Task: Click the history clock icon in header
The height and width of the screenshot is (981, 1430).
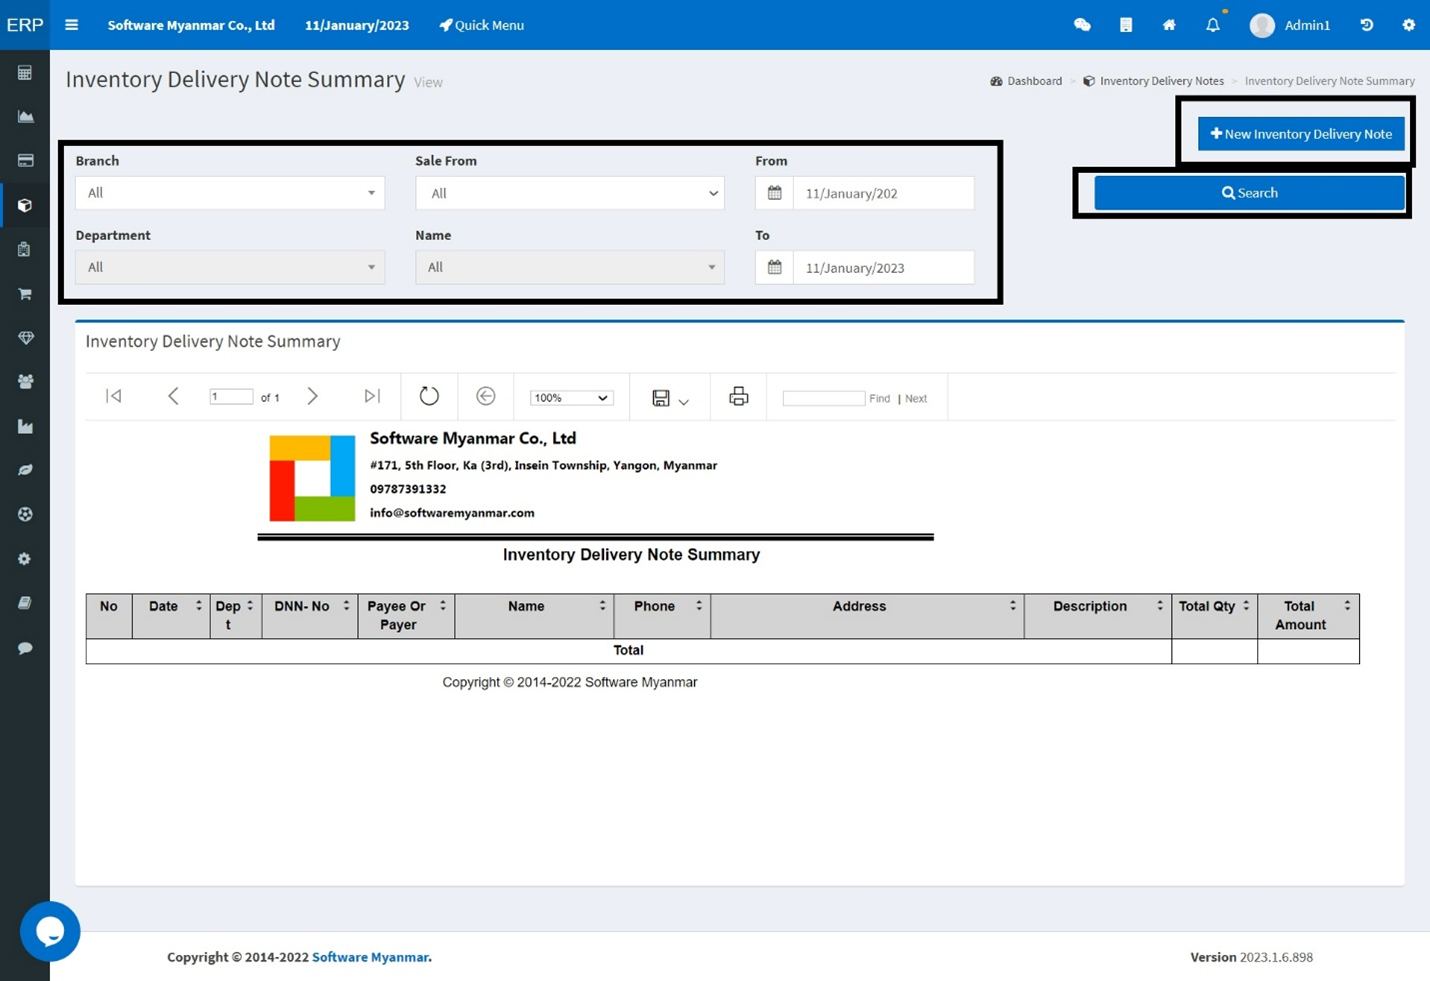Action: tap(1366, 25)
